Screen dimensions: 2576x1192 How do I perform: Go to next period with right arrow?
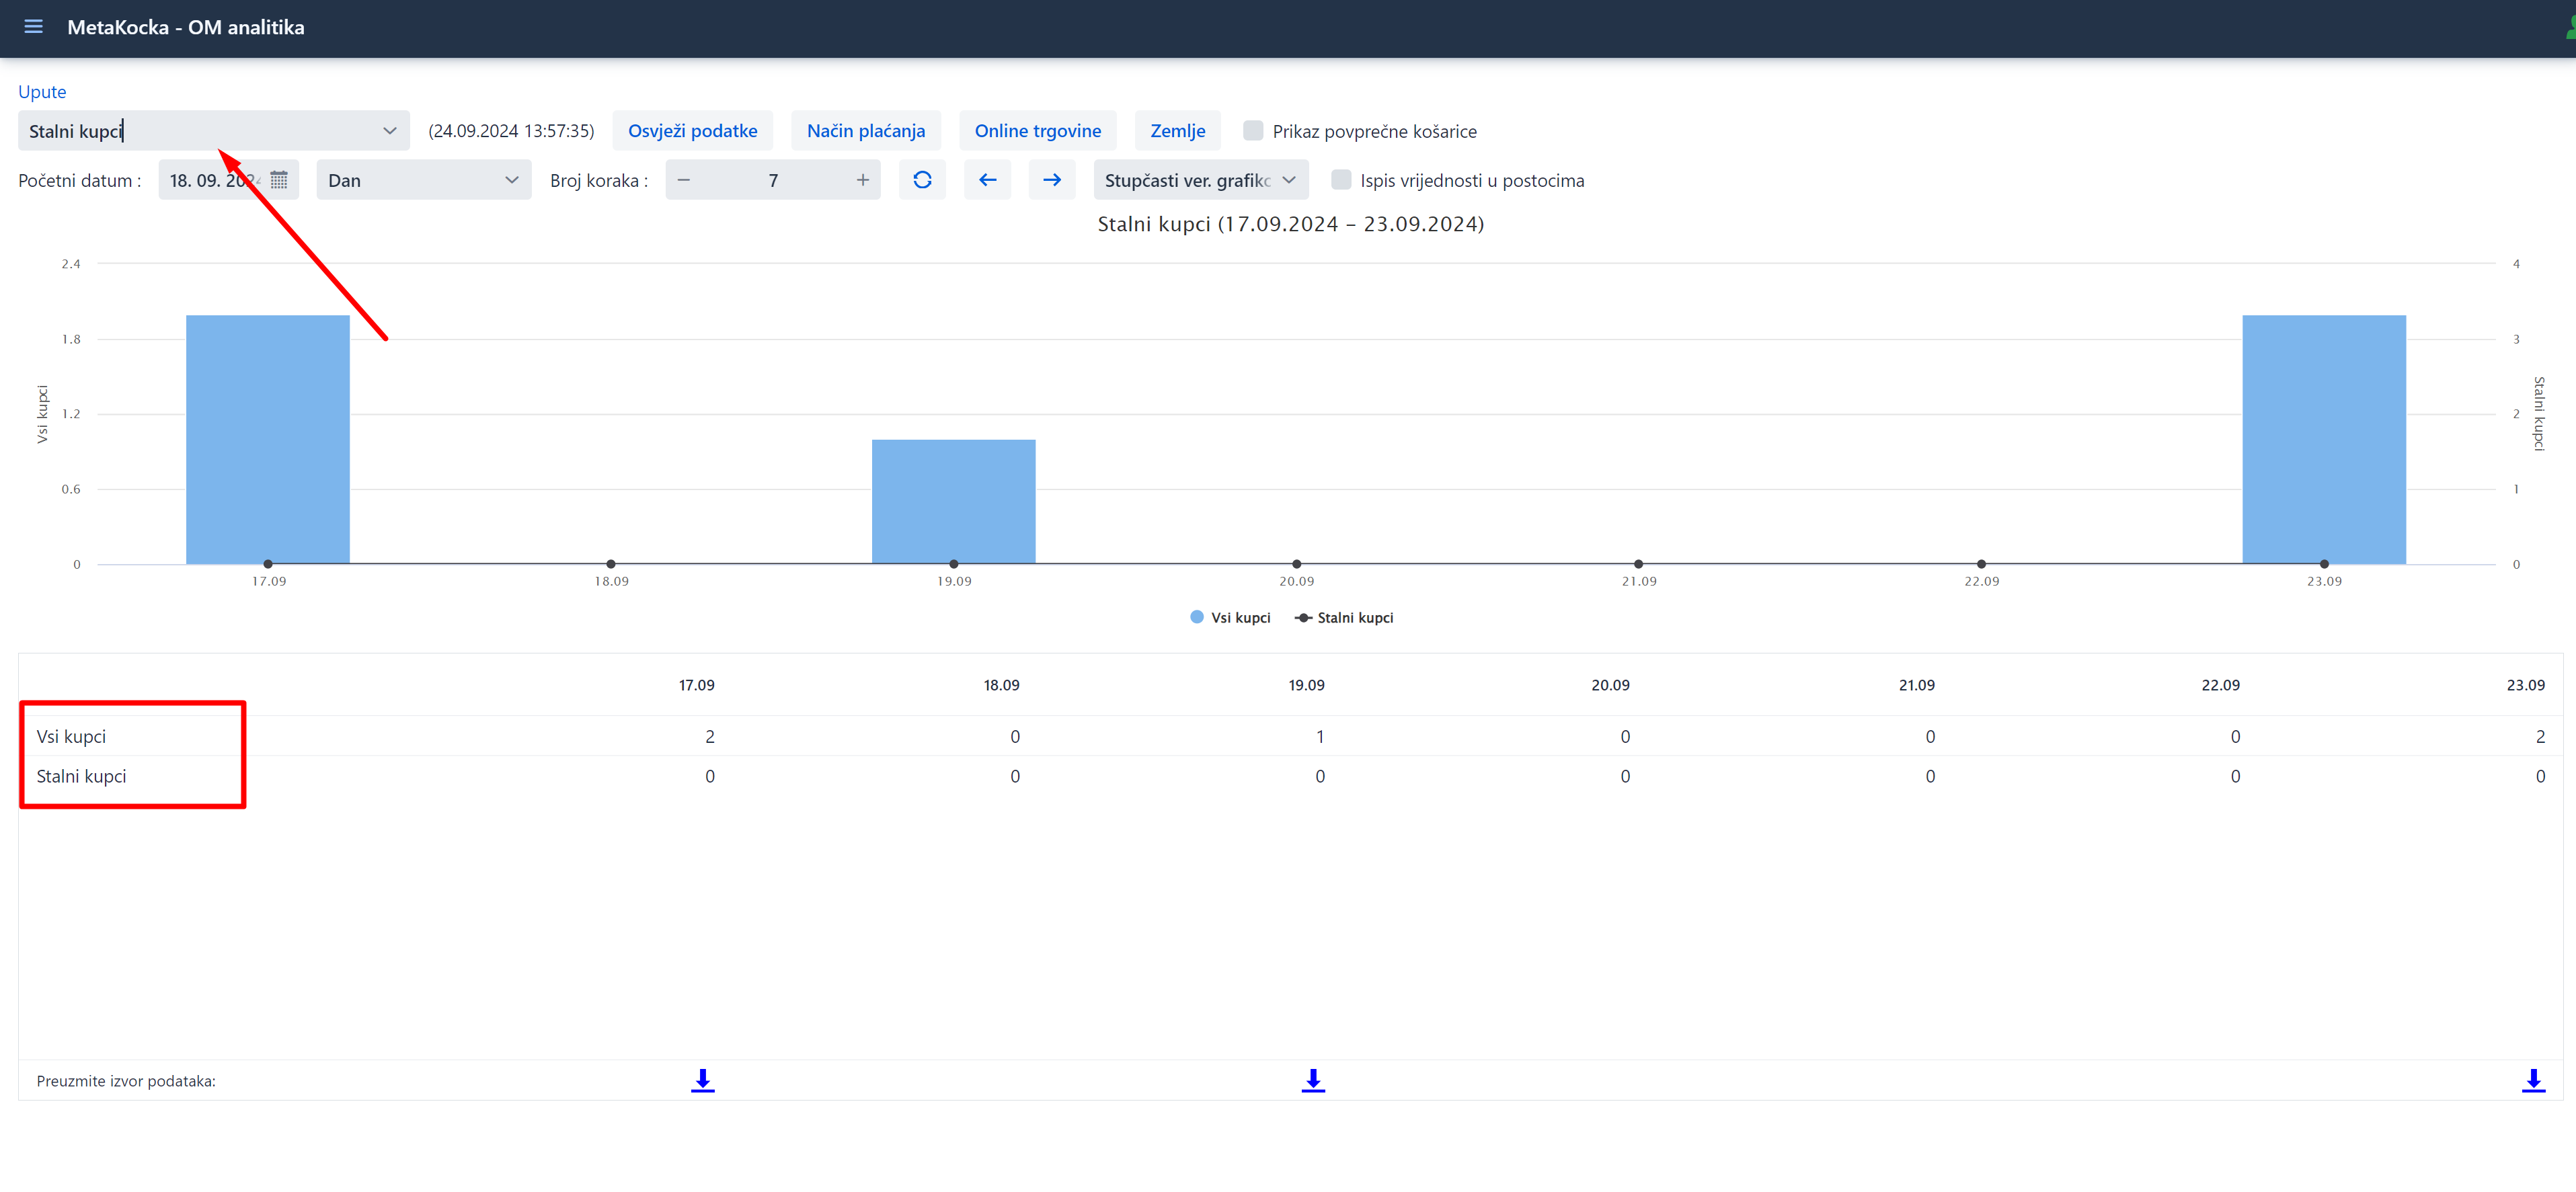[x=1051, y=180]
